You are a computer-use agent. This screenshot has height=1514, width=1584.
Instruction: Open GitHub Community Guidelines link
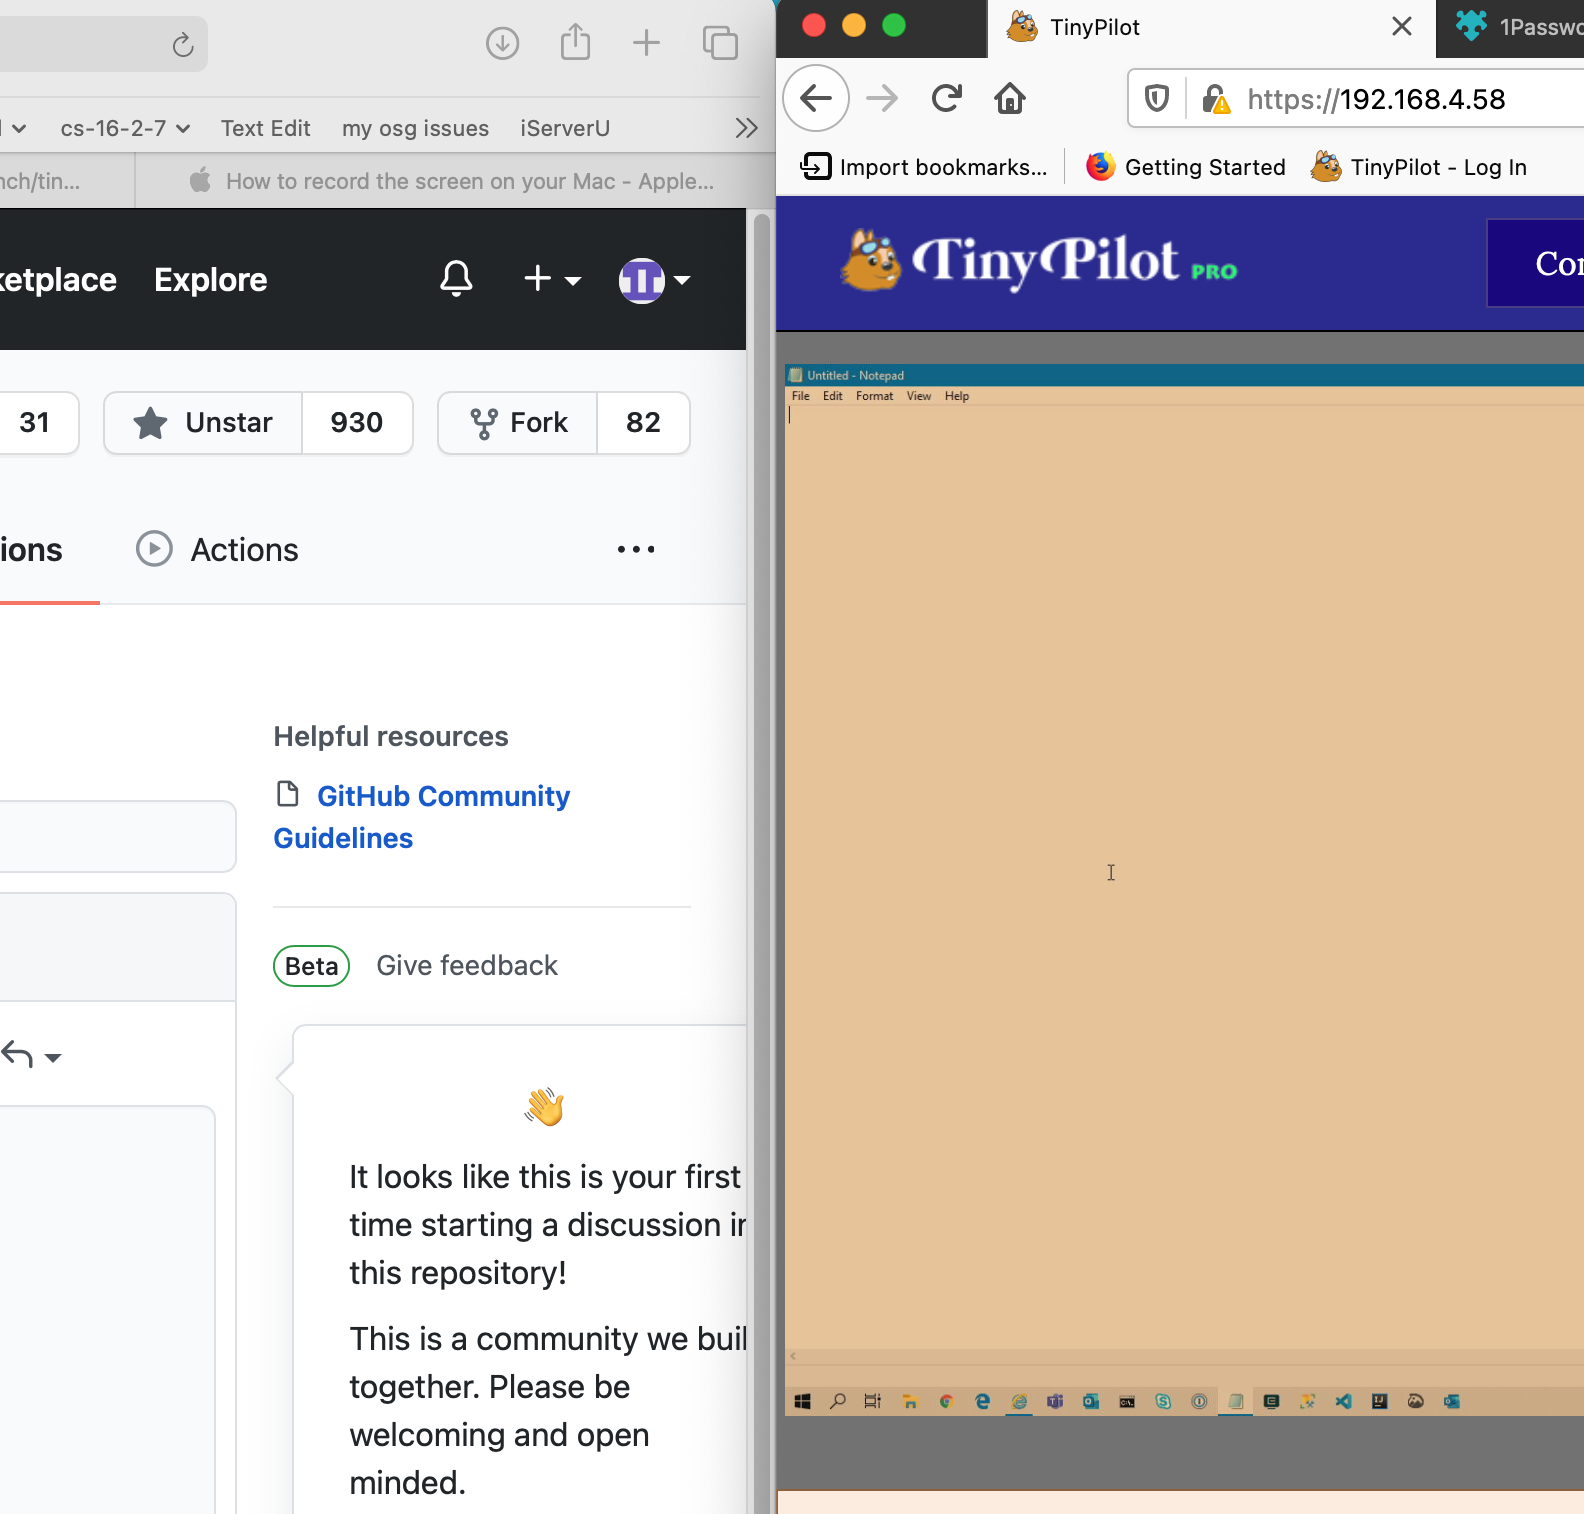[422, 817]
